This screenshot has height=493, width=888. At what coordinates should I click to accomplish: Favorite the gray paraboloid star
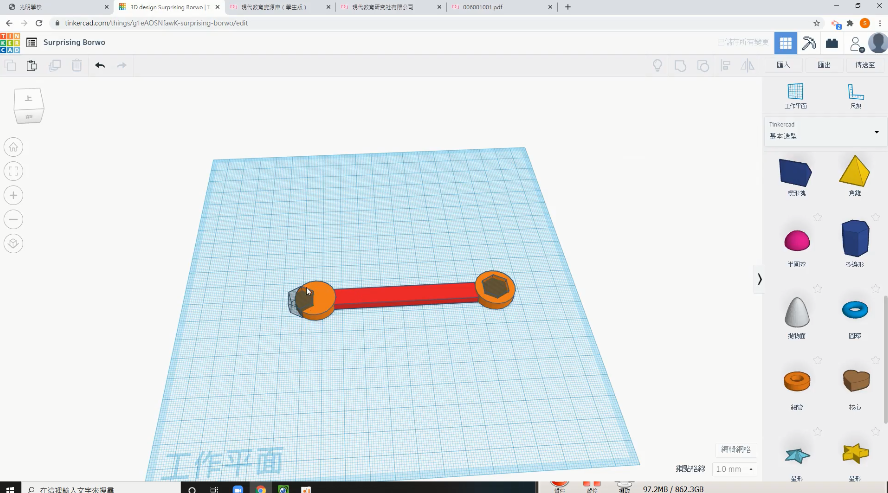pyautogui.click(x=817, y=289)
